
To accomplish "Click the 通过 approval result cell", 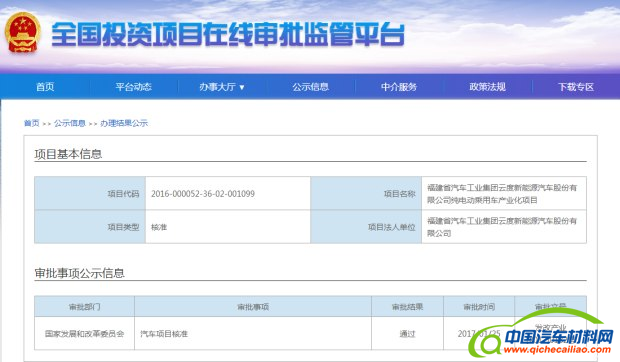I will click(x=407, y=334).
